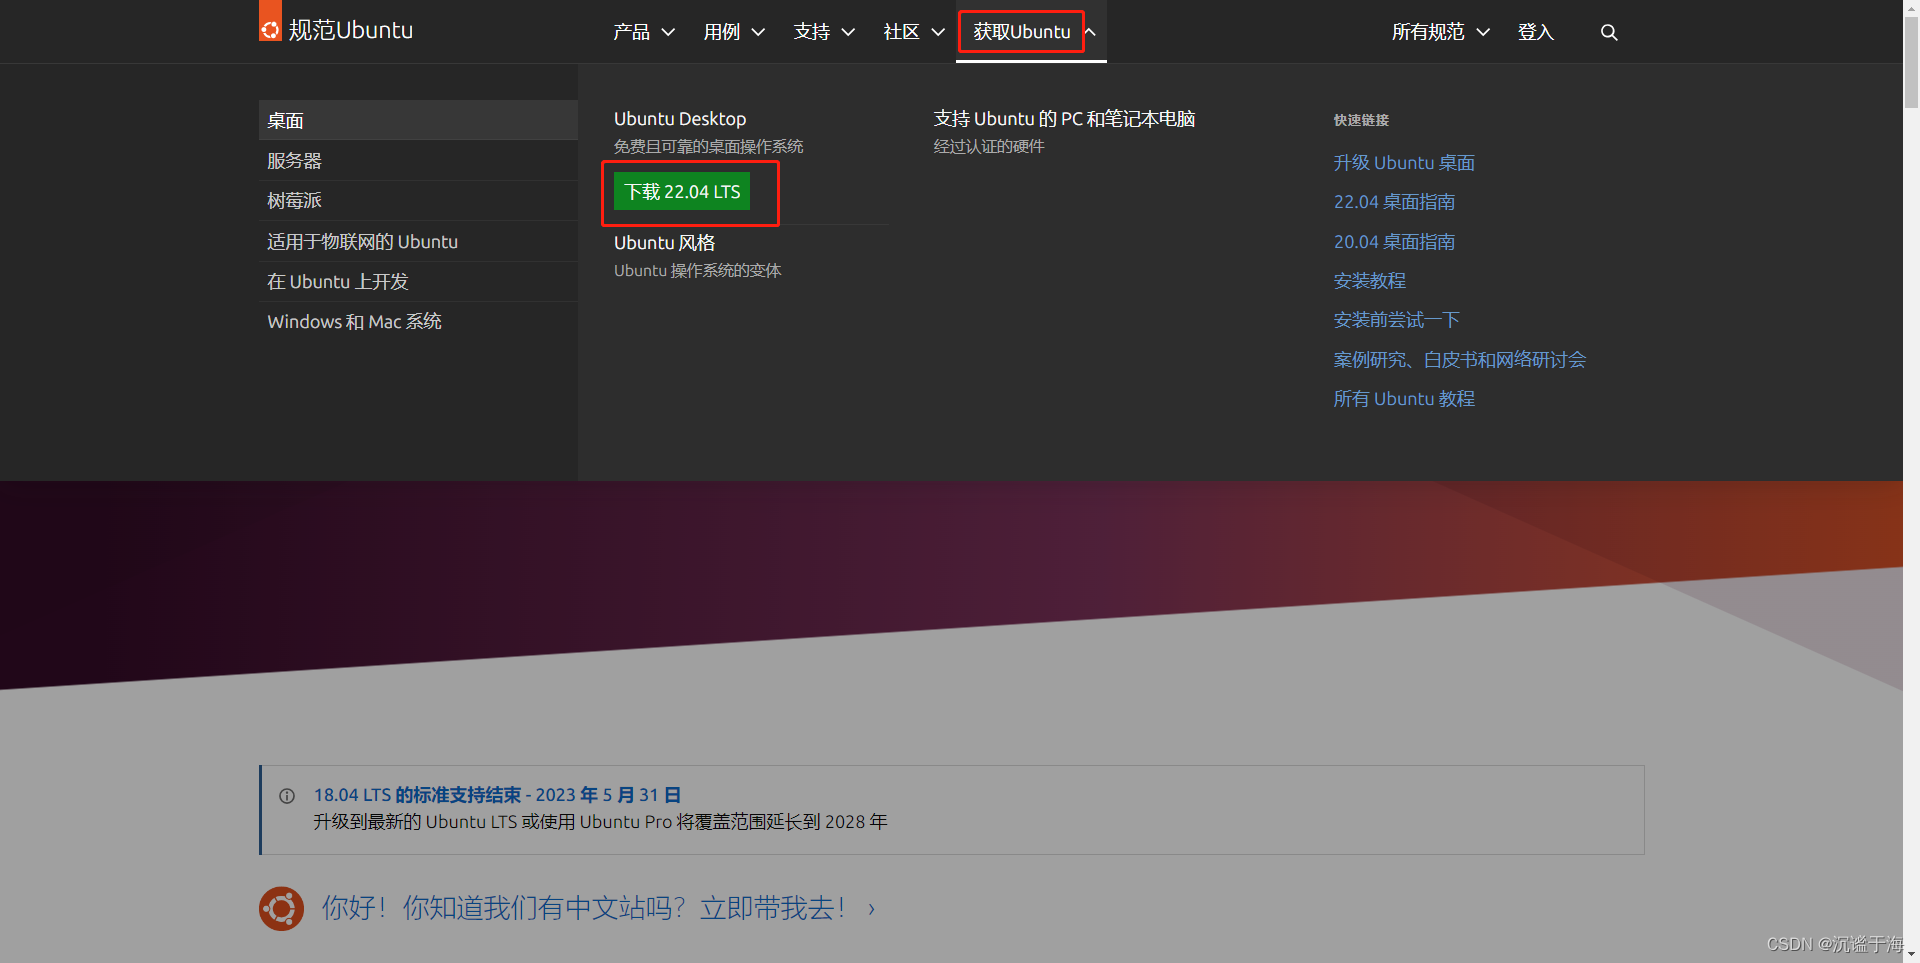The image size is (1920, 963).
Task: Open the Windows 和 Mac 系统 section
Action: pos(354,321)
